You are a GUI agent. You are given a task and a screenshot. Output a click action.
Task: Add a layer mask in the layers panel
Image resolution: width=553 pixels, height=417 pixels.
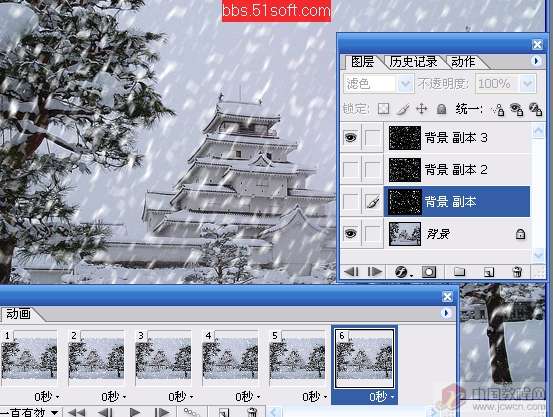[429, 272]
